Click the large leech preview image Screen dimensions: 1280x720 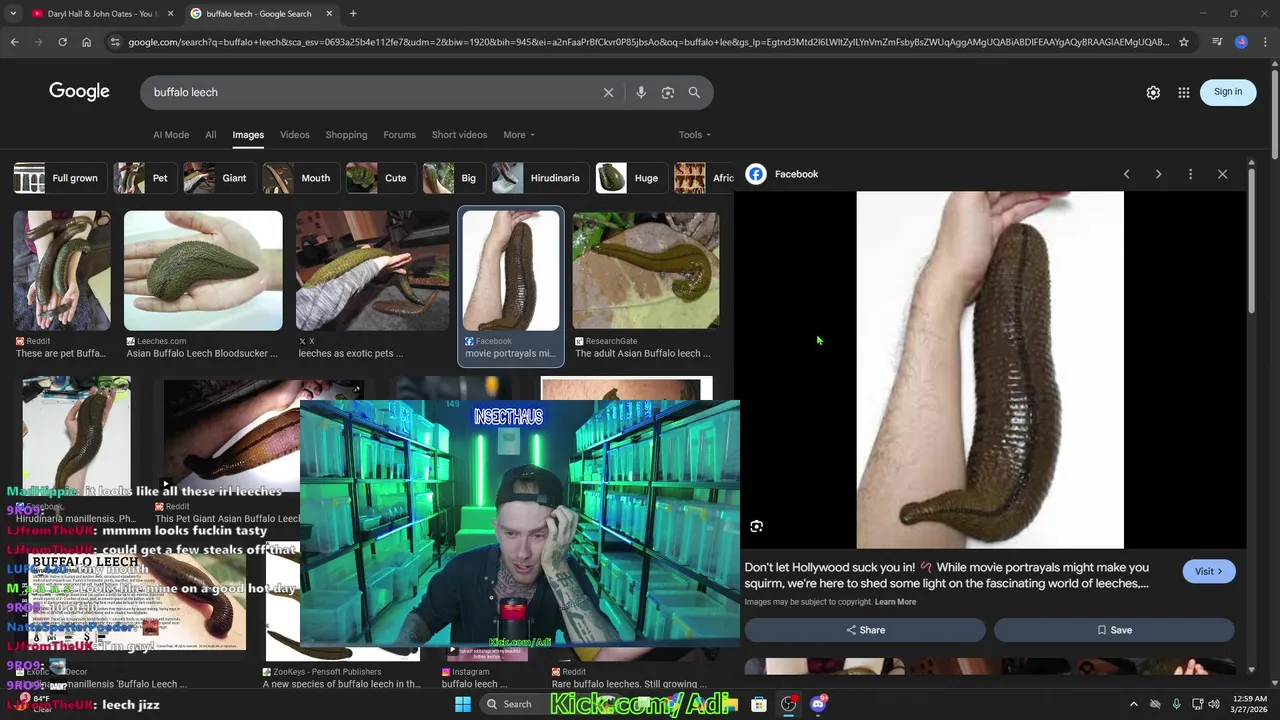990,370
